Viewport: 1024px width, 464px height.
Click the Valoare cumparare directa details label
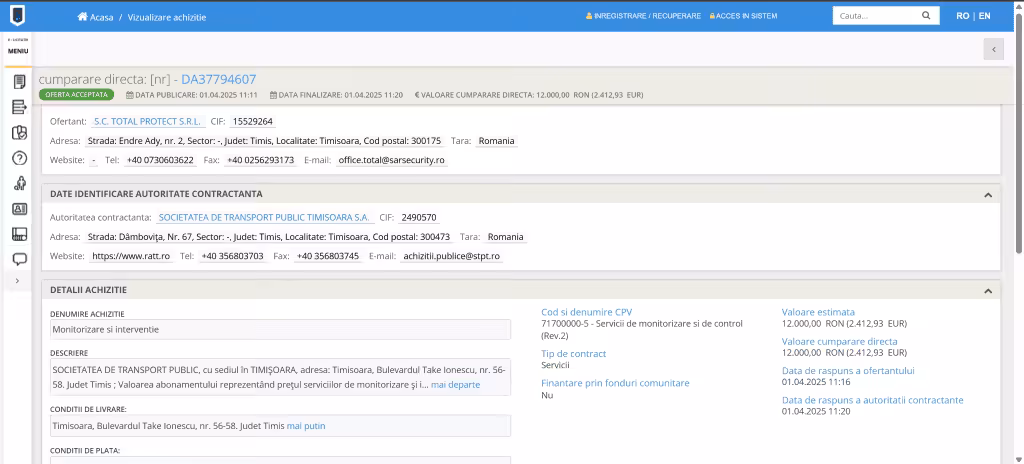pyautogui.click(x=839, y=342)
